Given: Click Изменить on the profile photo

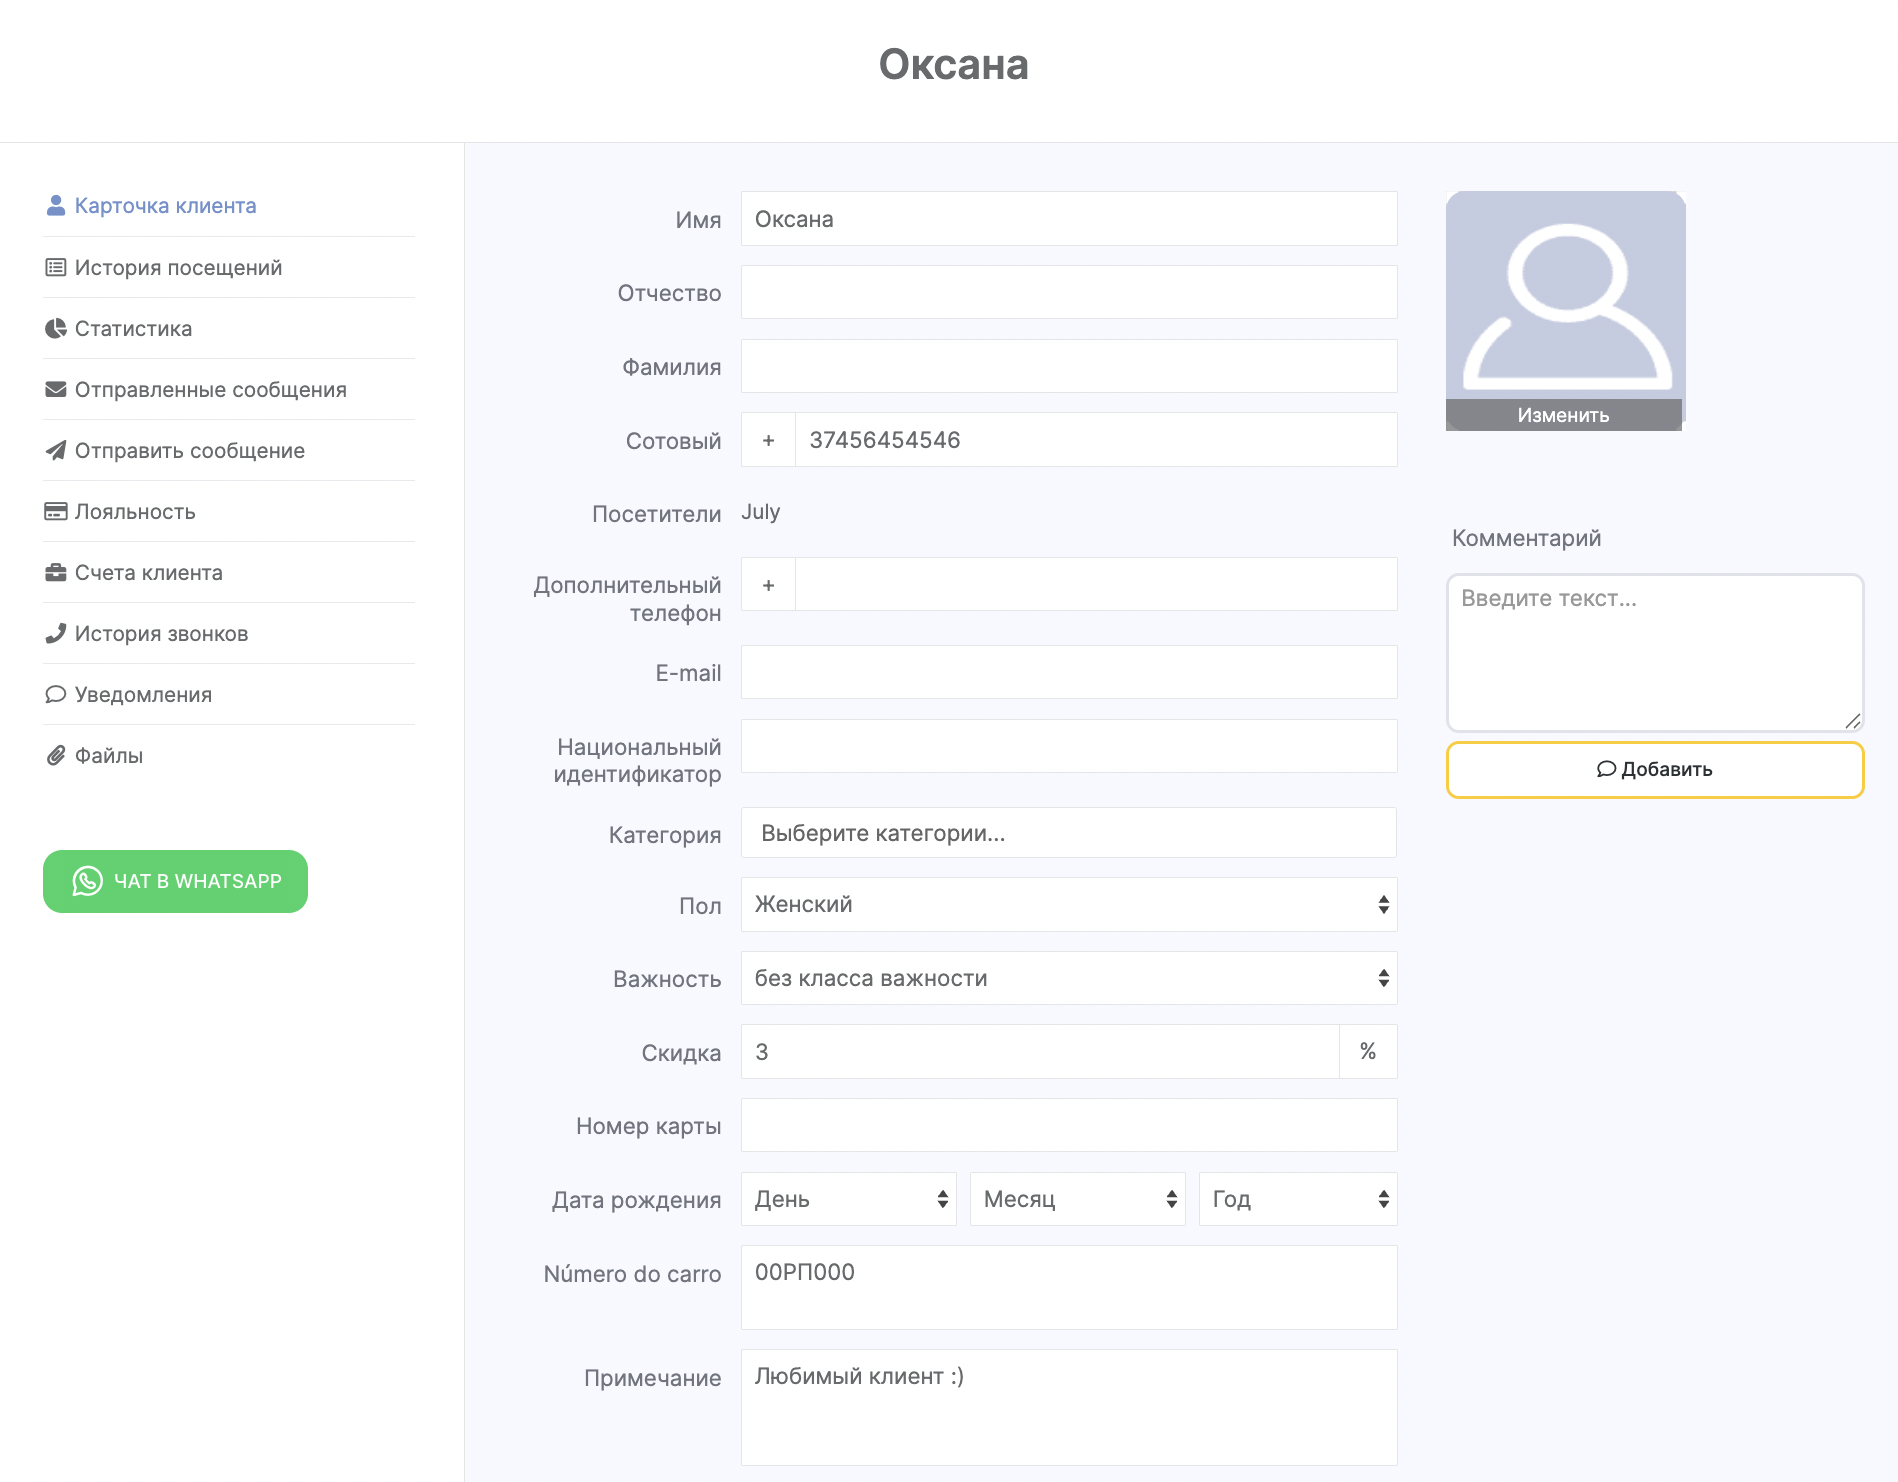Looking at the screenshot, I should (1563, 416).
